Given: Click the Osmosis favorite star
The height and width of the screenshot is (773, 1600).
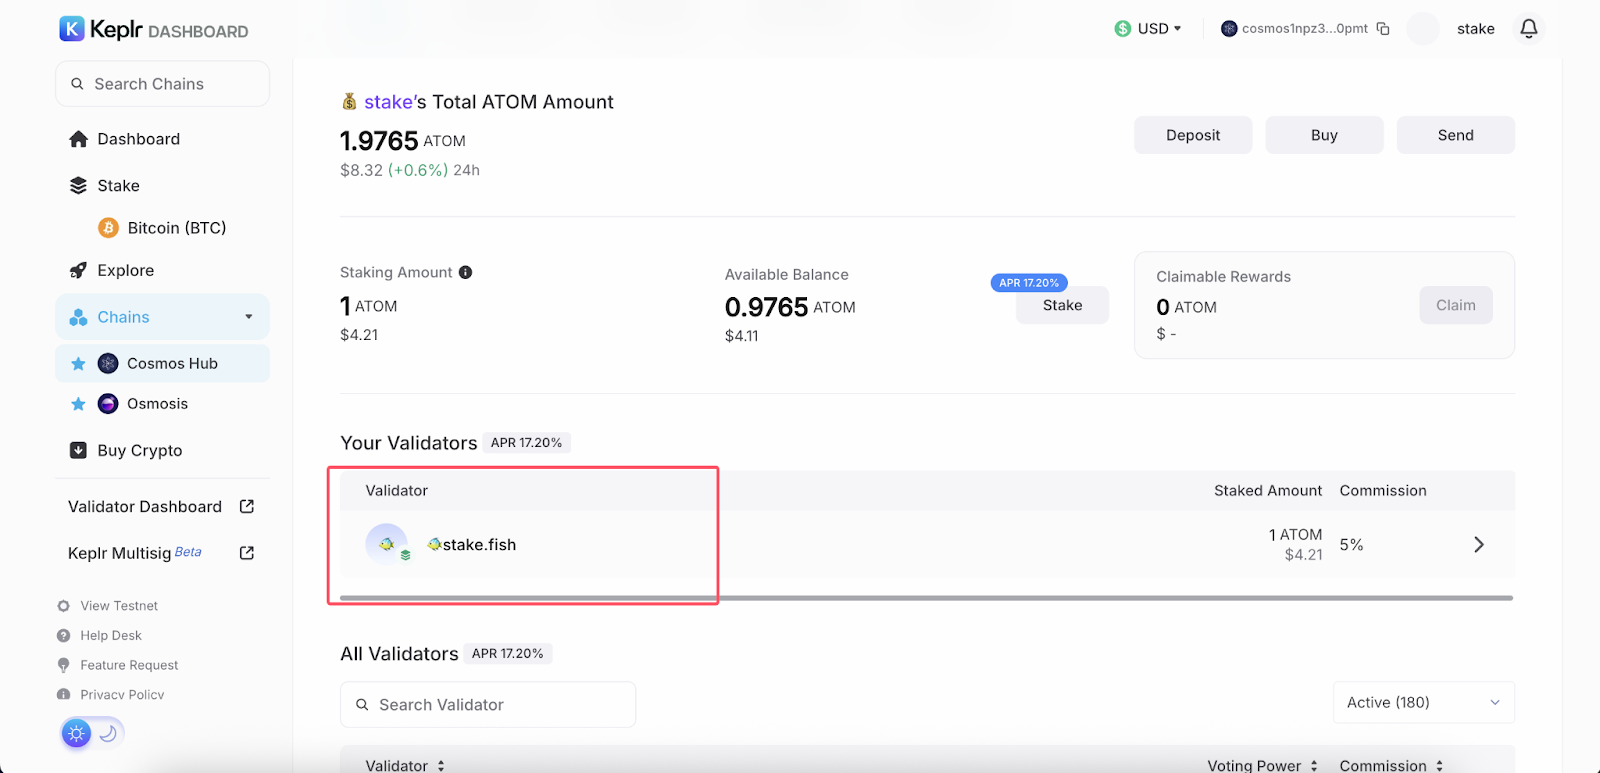Looking at the screenshot, I should pos(78,404).
